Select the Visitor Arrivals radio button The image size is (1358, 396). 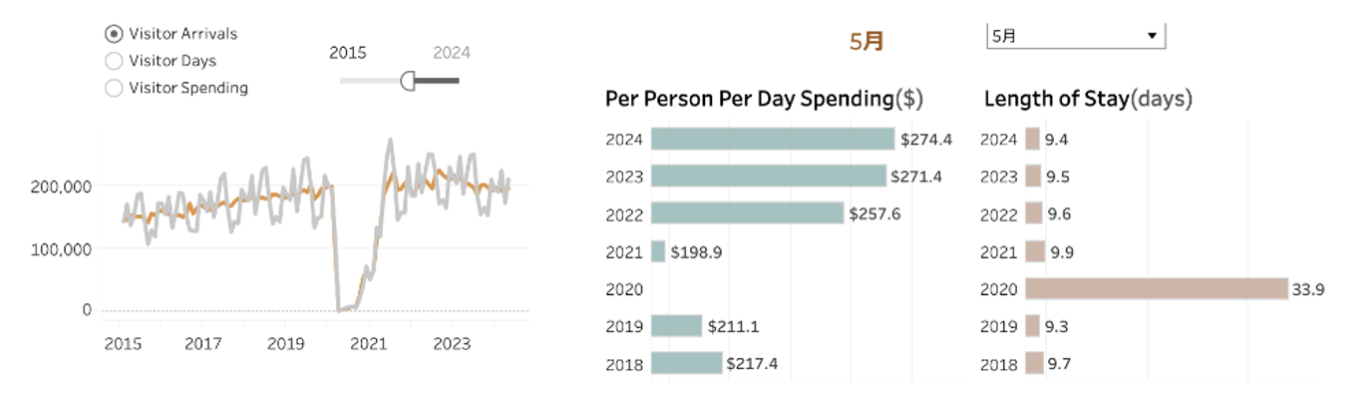114,33
